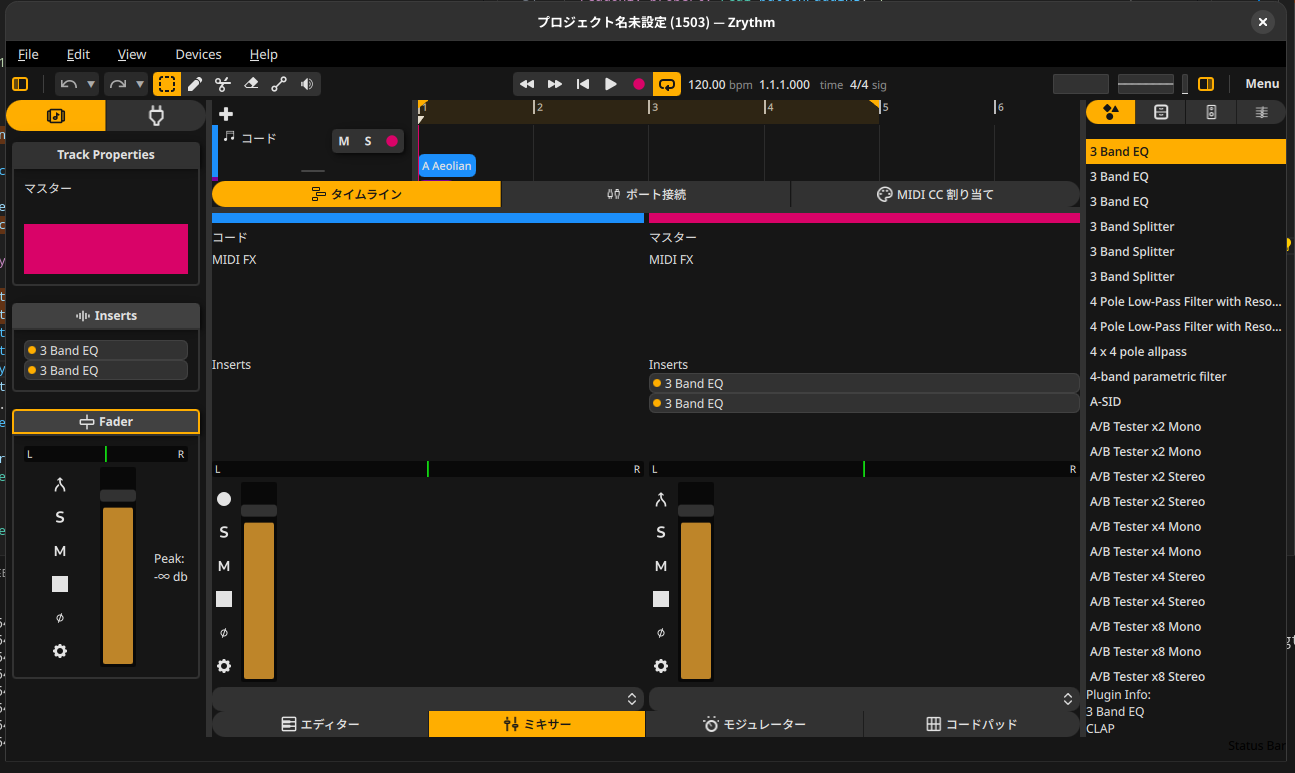The image size is (1295, 773).
Task: Select the Audition speaker tool
Action: click(x=307, y=84)
